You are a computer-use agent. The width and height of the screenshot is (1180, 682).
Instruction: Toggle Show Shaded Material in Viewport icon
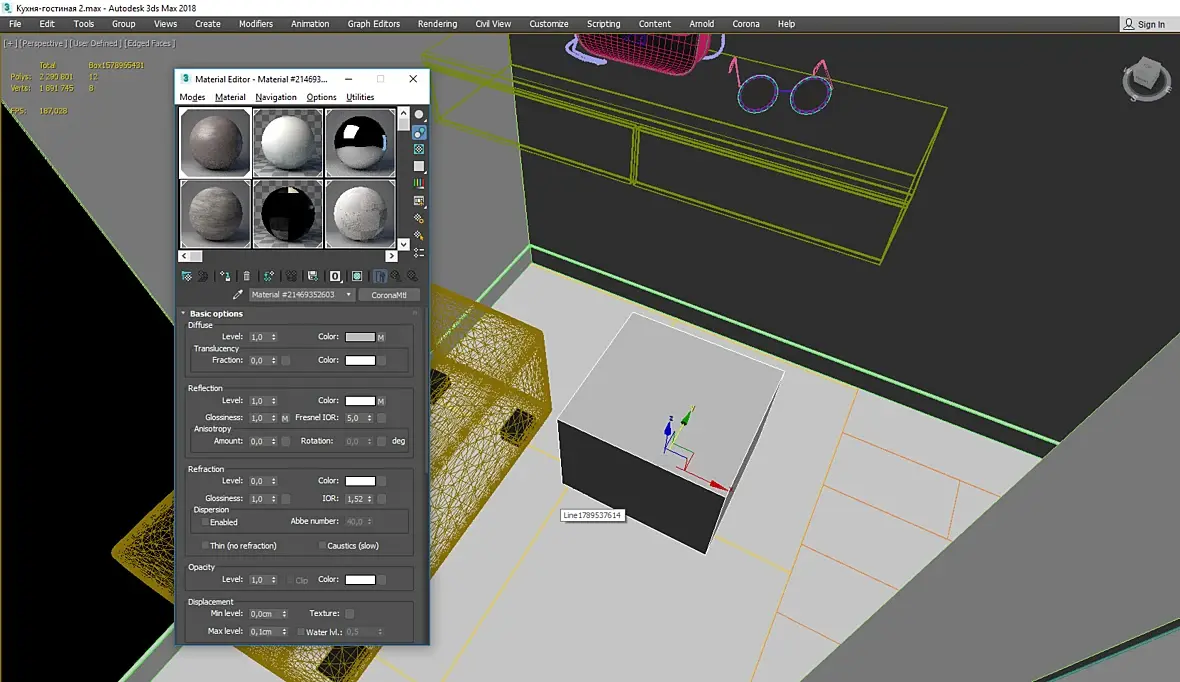(357, 276)
